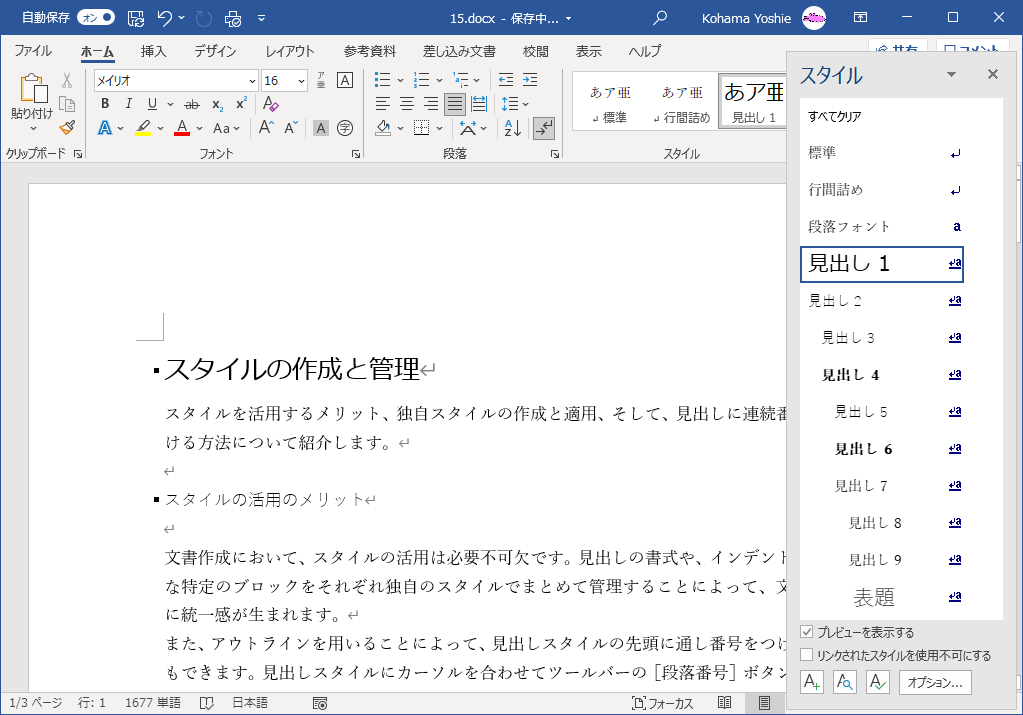Click the sort A-Z icon
Screen dimensions: 1023x715
pyautogui.click(x=512, y=127)
